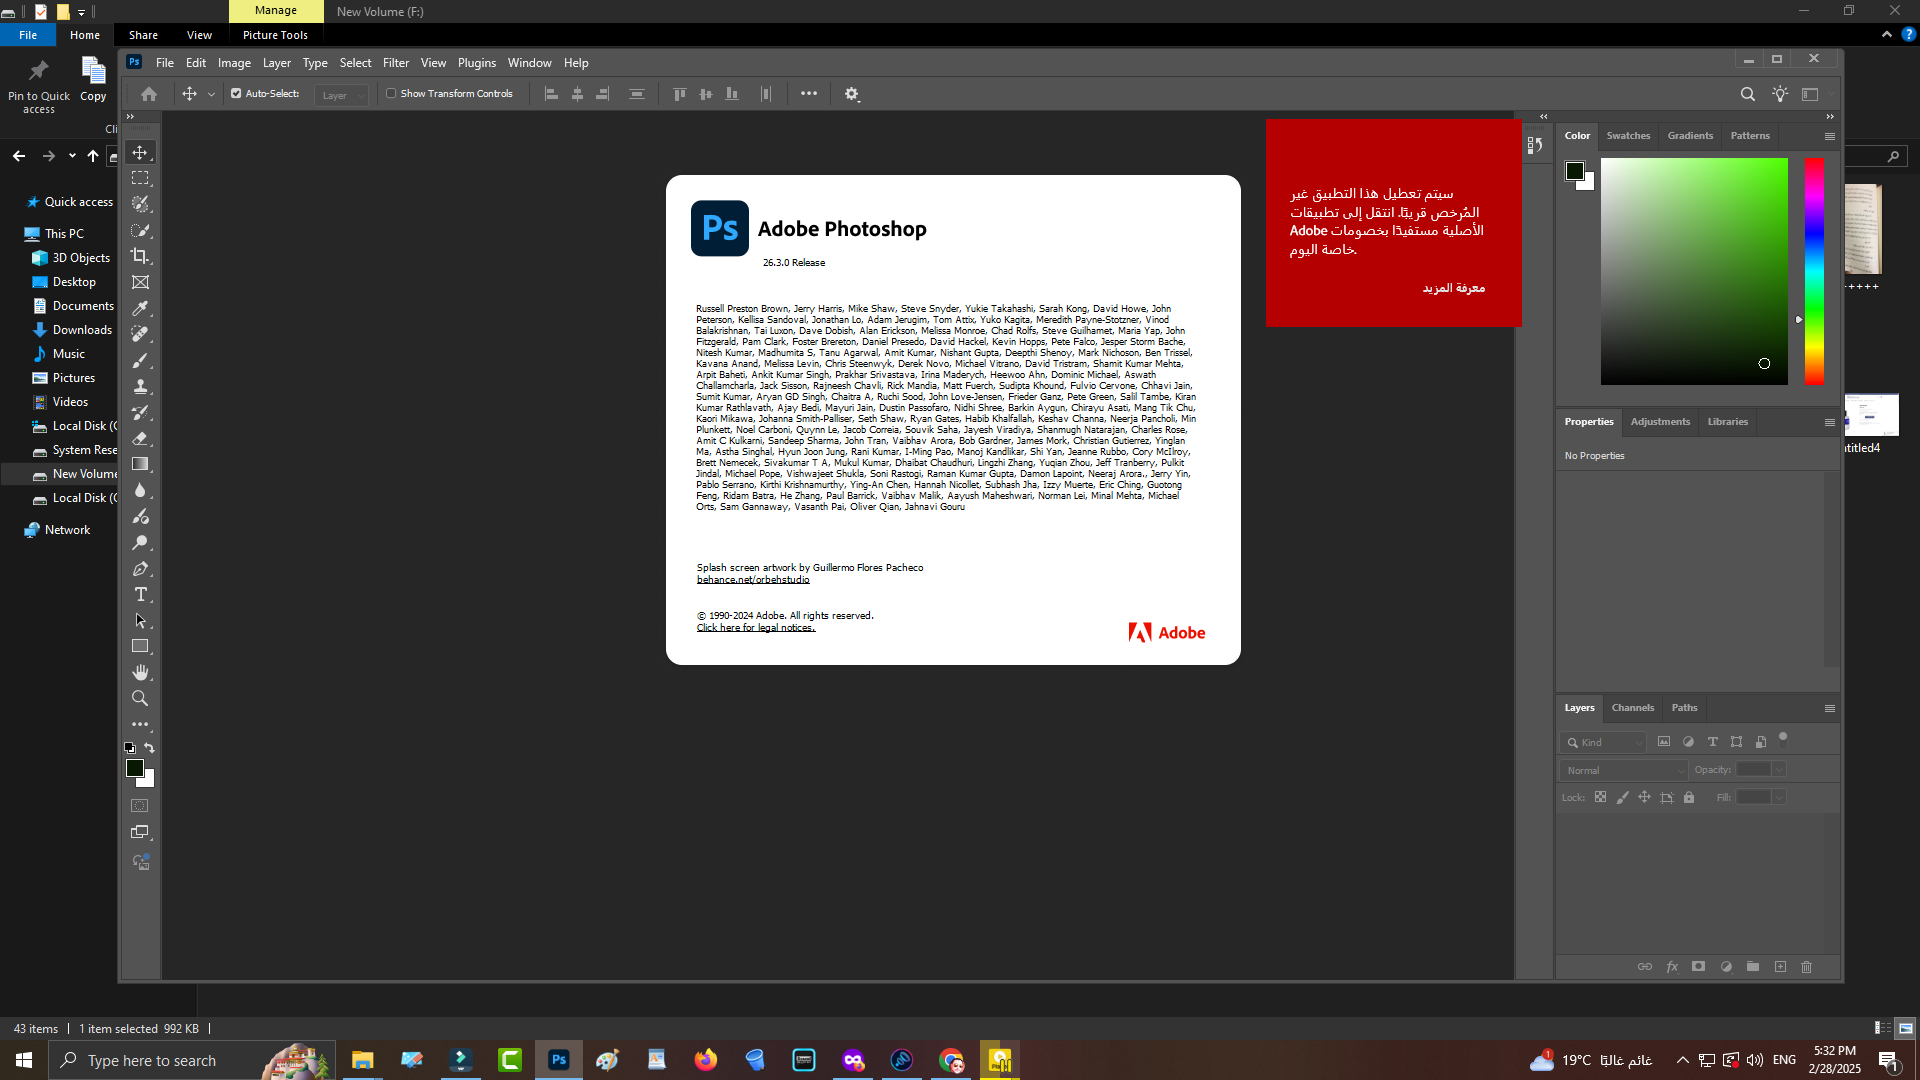Open the Photoshop search magnifier icon
This screenshot has width=1920, height=1080.
click(1747, 94)
